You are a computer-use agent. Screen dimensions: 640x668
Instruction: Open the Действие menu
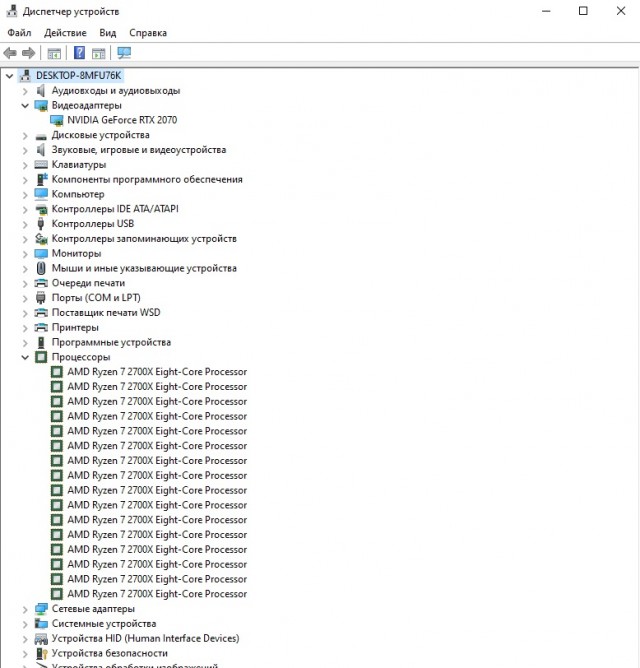click(x=65, y=33)
